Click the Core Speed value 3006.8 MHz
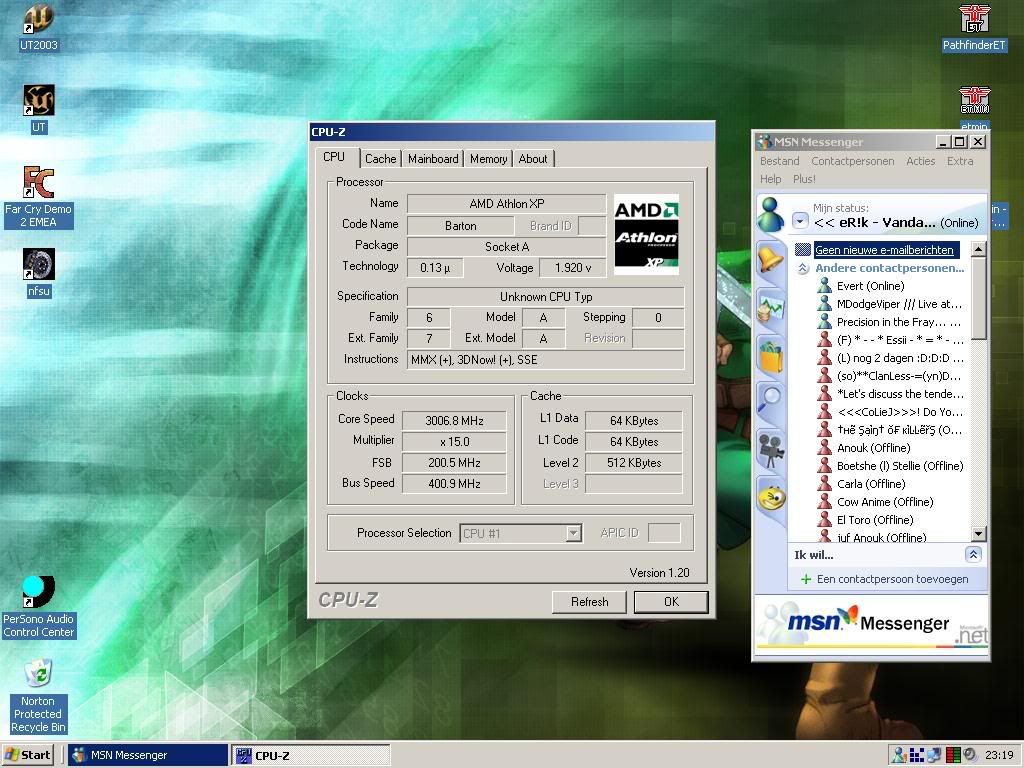 [x=454, y=421]
